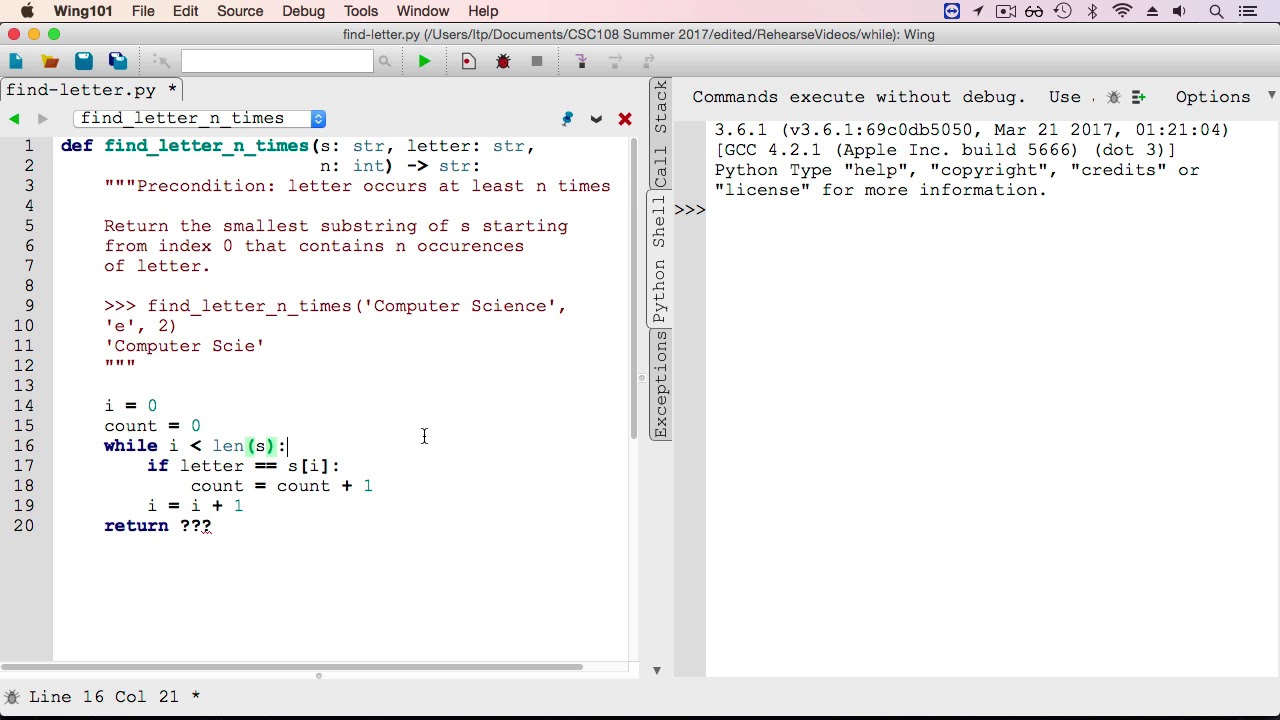Image resolution: width=1280 pixels, height=720 pixels.
Task: Click the Time Machine menu bar icon
Action: 1063,11
